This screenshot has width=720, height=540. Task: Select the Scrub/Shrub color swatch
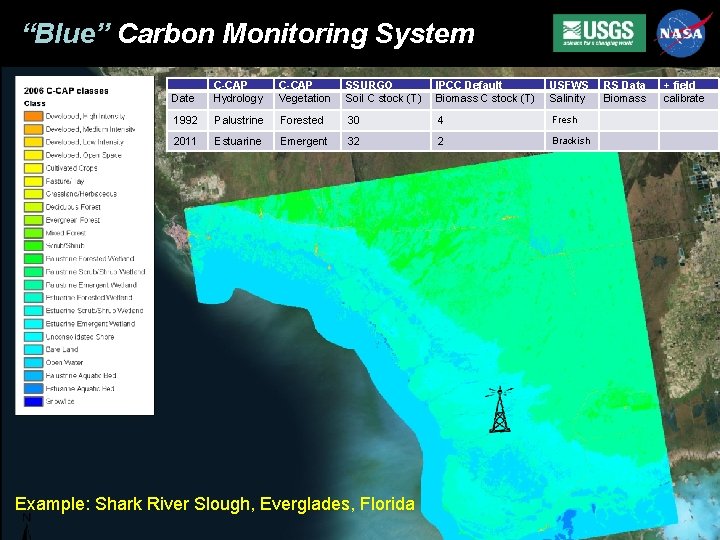tap(34, 246)
